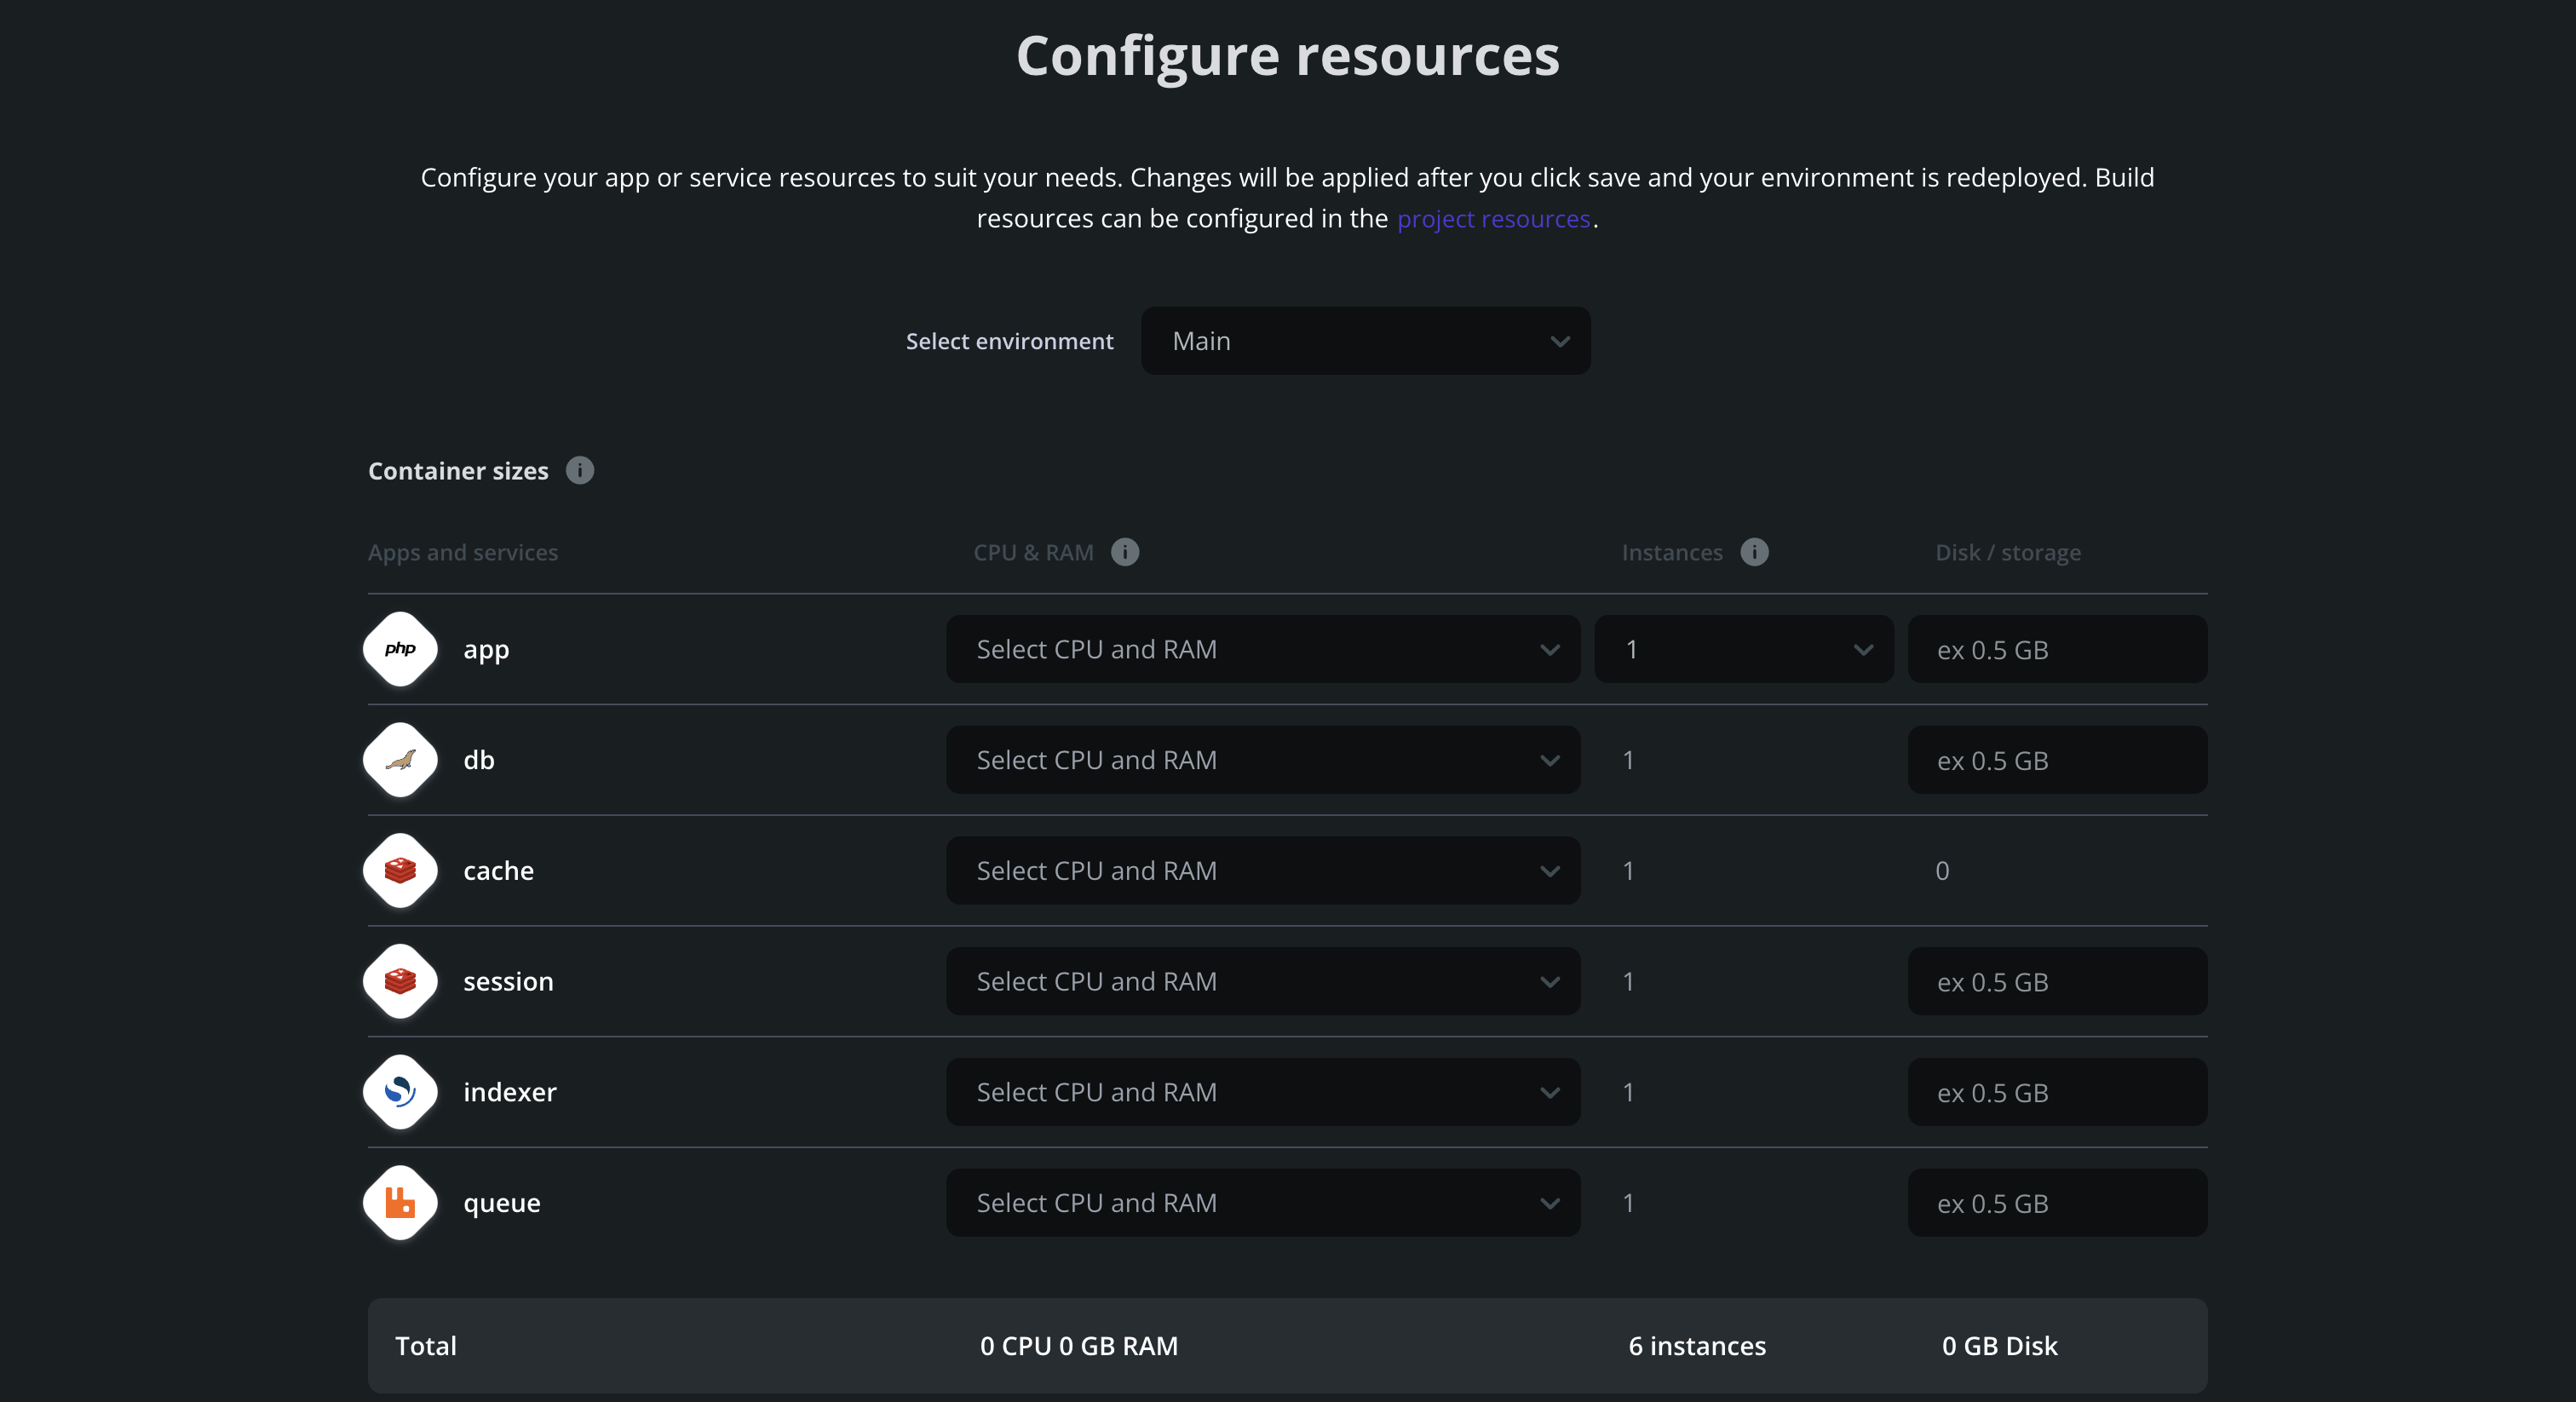Click the info icon beside Instances
The image size is (2576, 1402).
pos(1754,552)
